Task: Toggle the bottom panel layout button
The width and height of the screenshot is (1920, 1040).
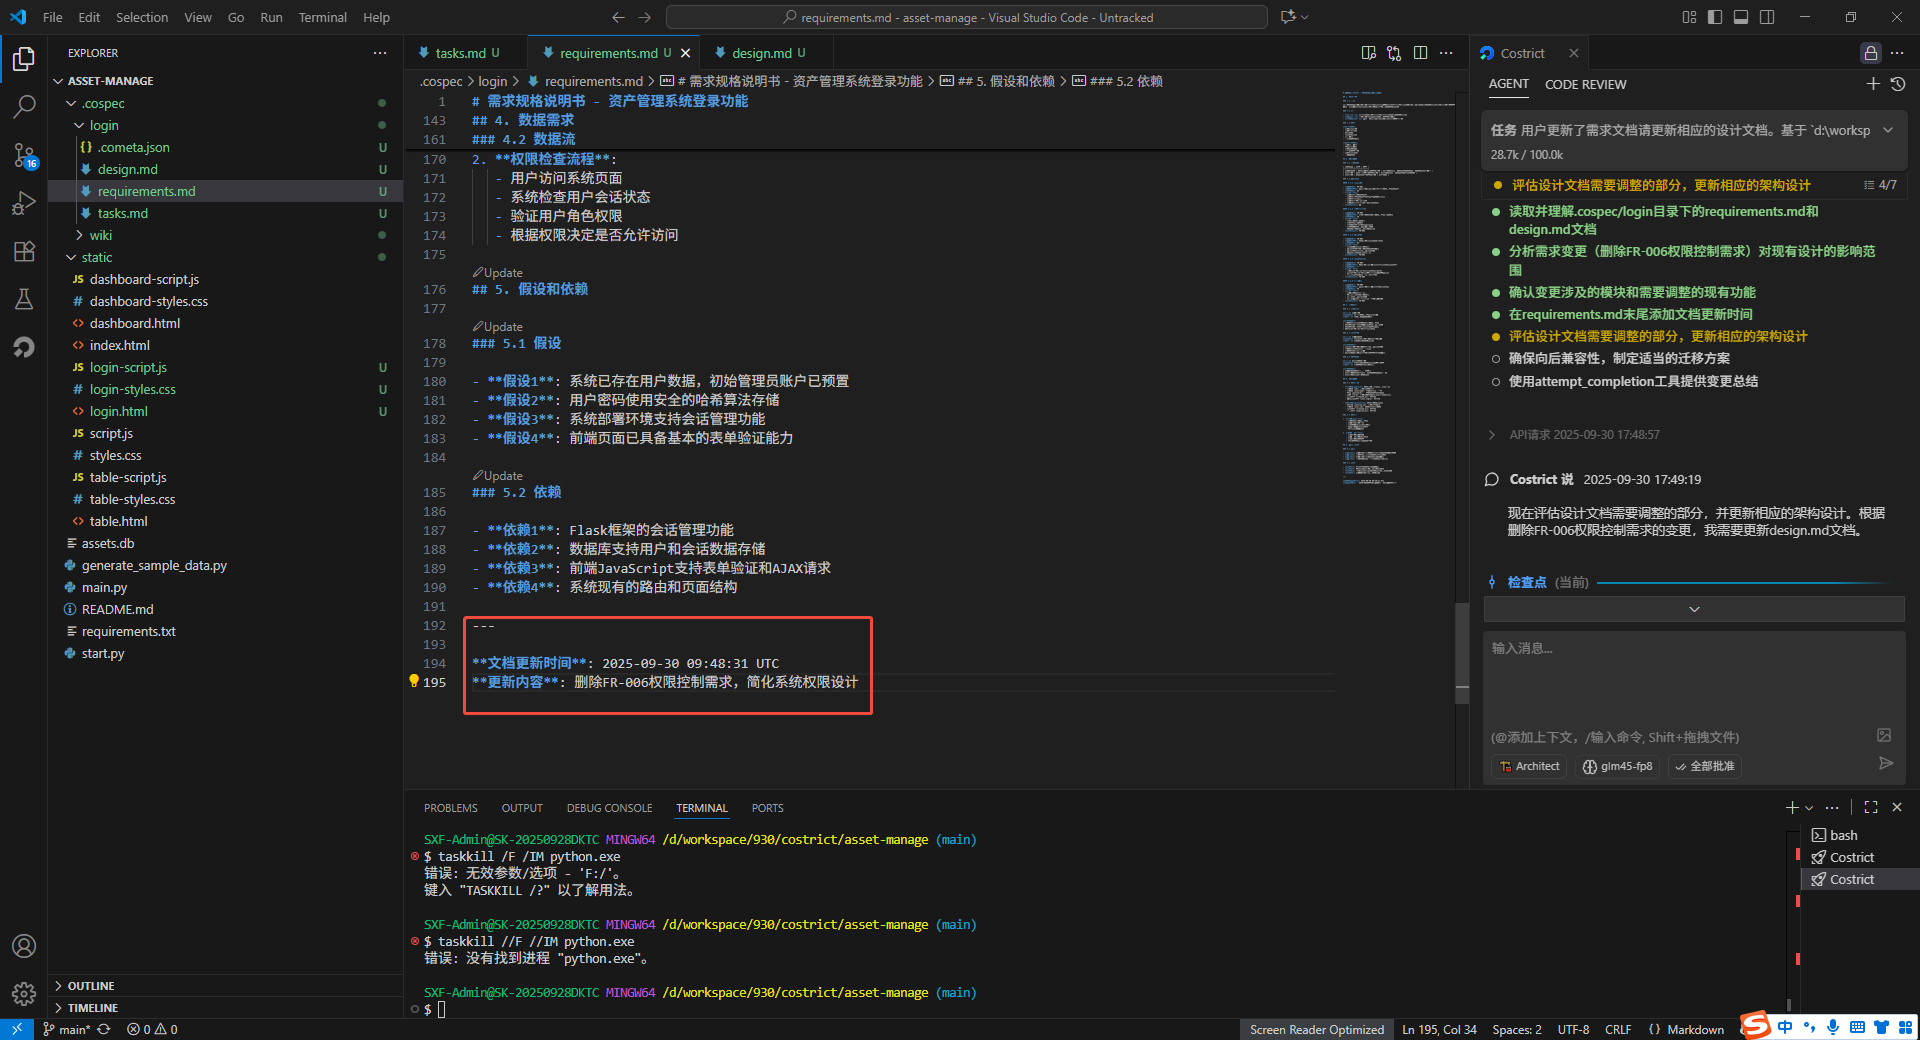Action: tap(1741, 17)
